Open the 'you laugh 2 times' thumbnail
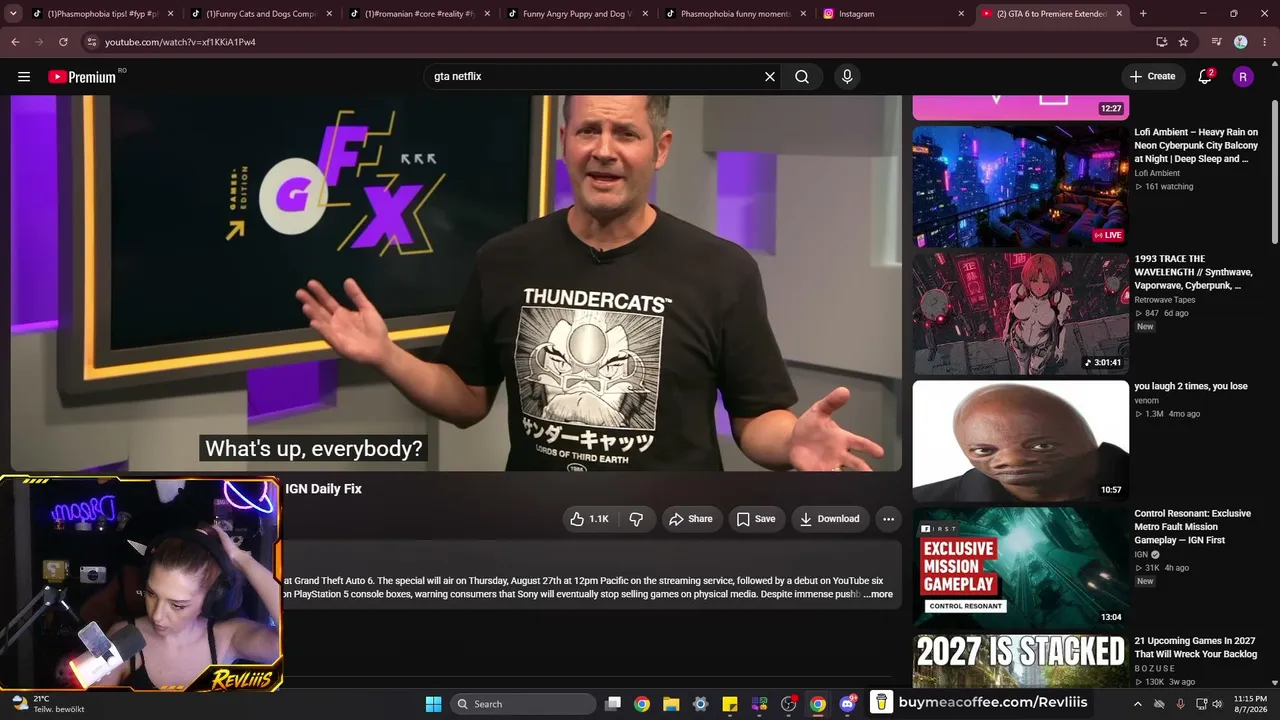This screenshot has width=1280, height=720. tap(1020, 440)
